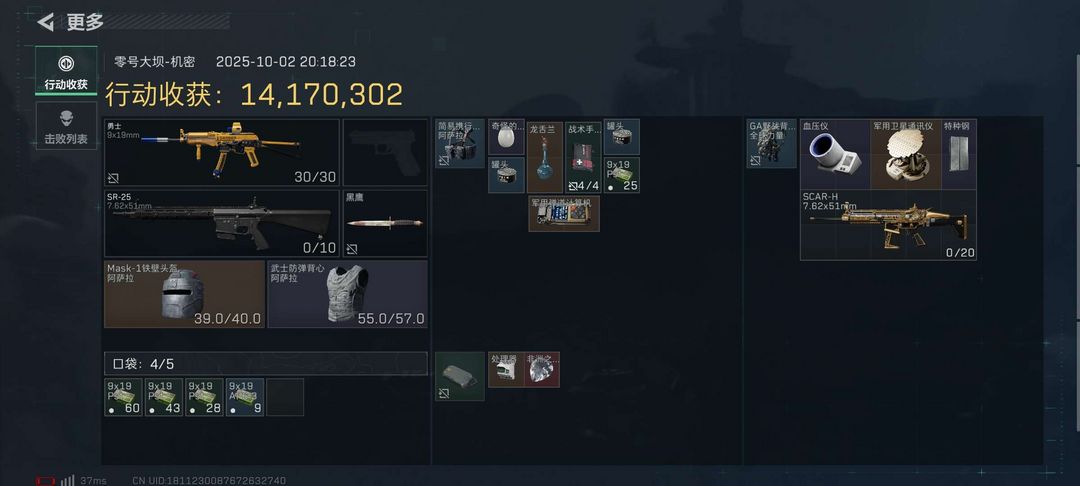Click the 口袋: 4/5 header bar
The width and height of the screenshot is (1080, 486).
click(x=266, y=363)
